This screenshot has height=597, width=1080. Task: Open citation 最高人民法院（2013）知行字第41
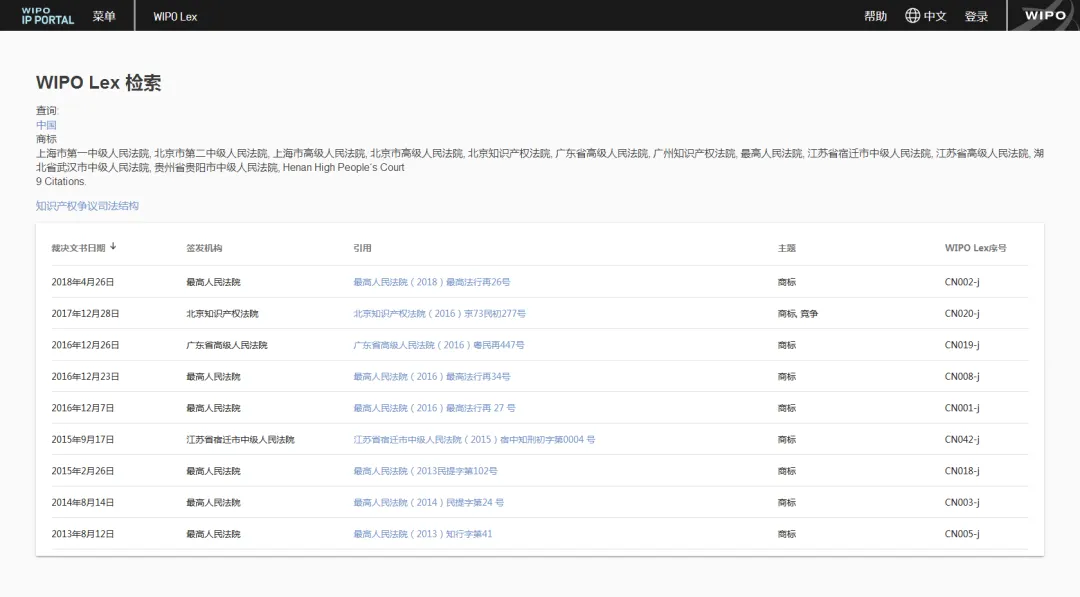coord(423,534)
